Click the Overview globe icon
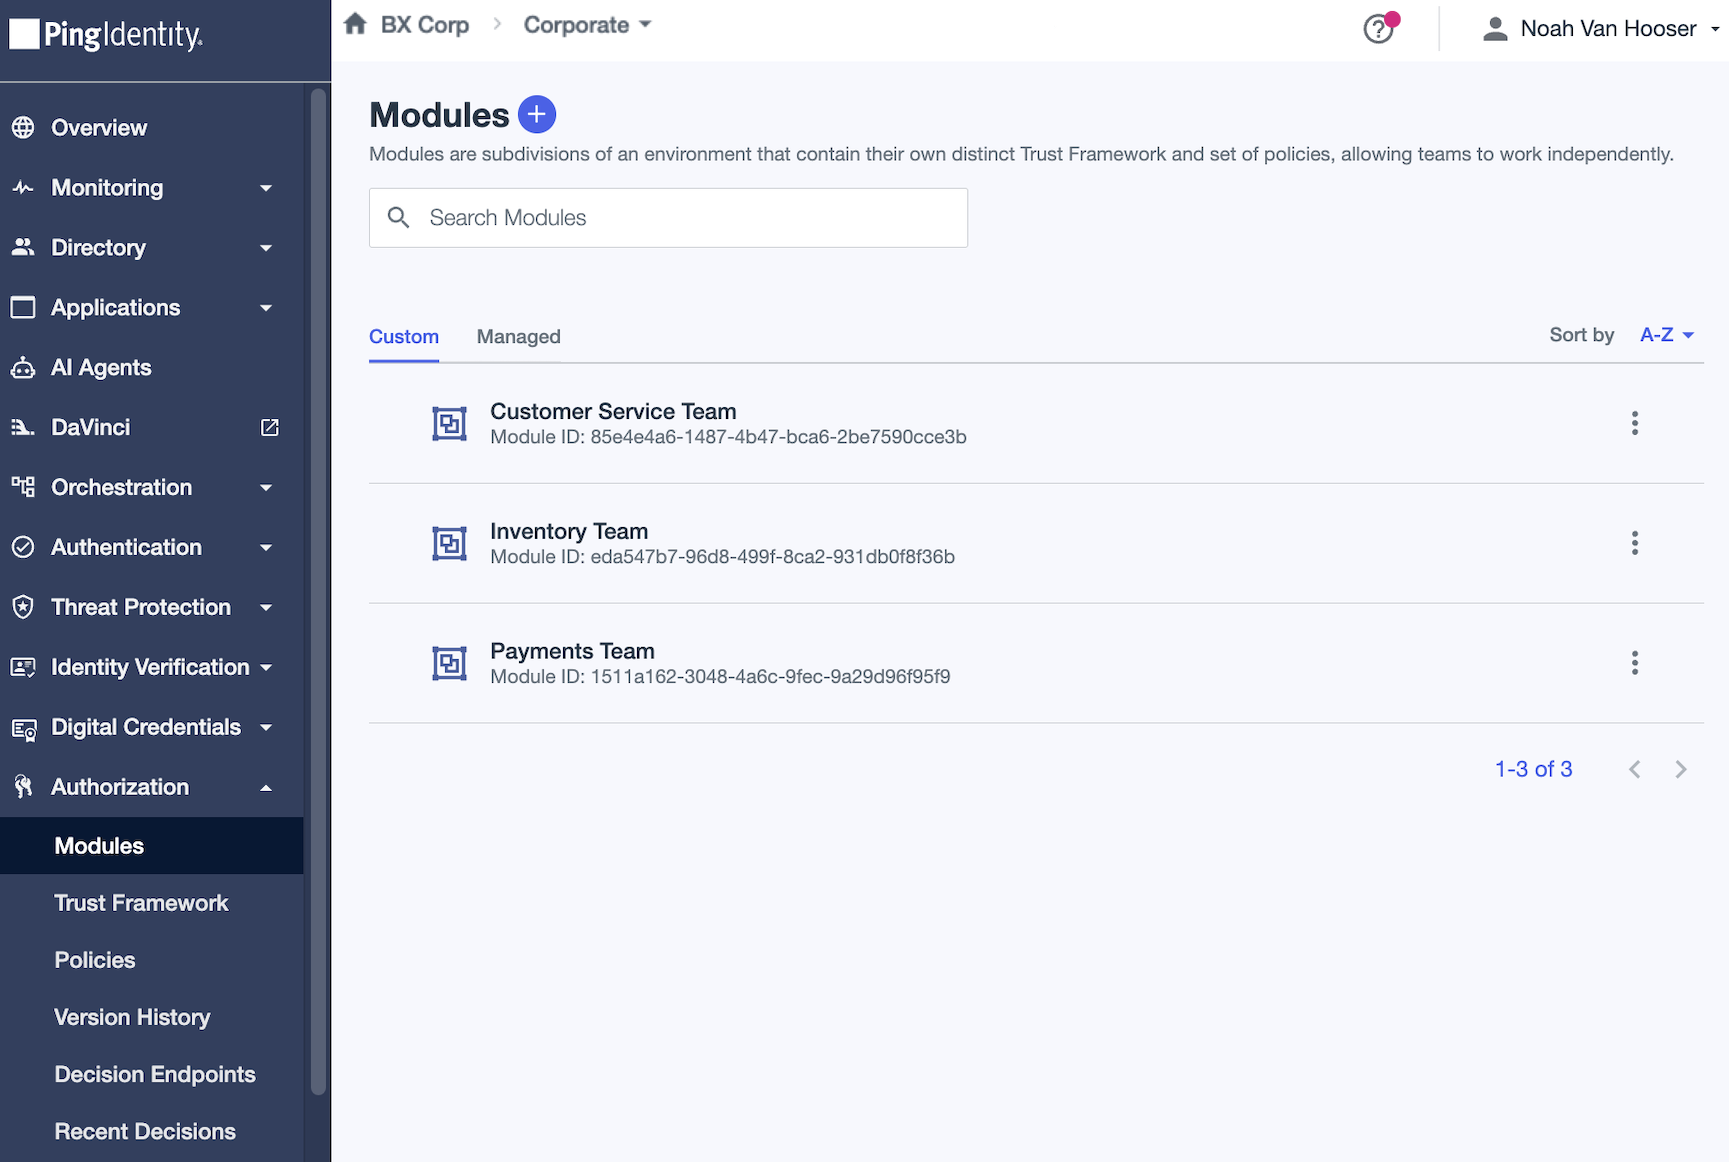This screenshot has width=1729, height=1162. (23, 128)
